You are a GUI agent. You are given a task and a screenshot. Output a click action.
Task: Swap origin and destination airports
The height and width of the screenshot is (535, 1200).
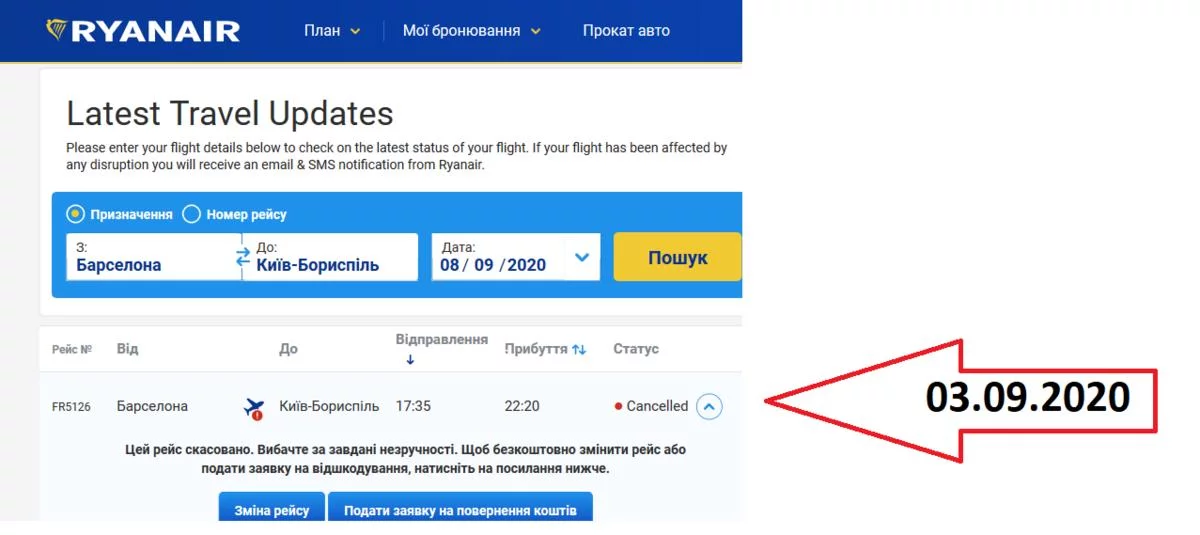click(x=243, y=257)
